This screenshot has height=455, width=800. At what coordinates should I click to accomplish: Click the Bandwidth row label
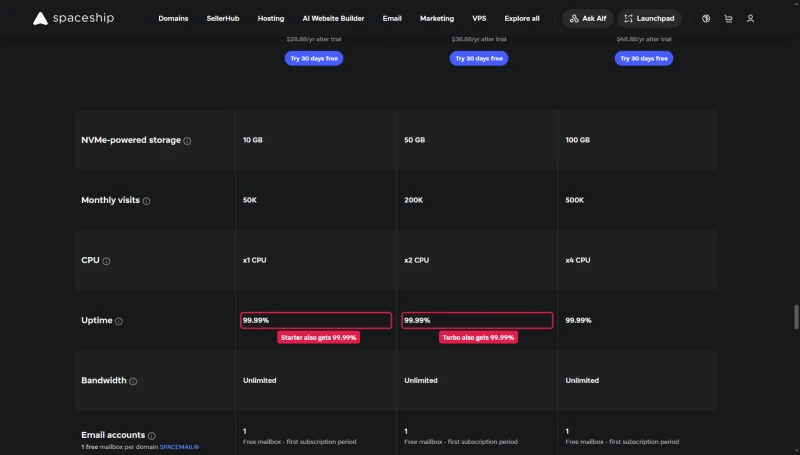pos(104,381)
